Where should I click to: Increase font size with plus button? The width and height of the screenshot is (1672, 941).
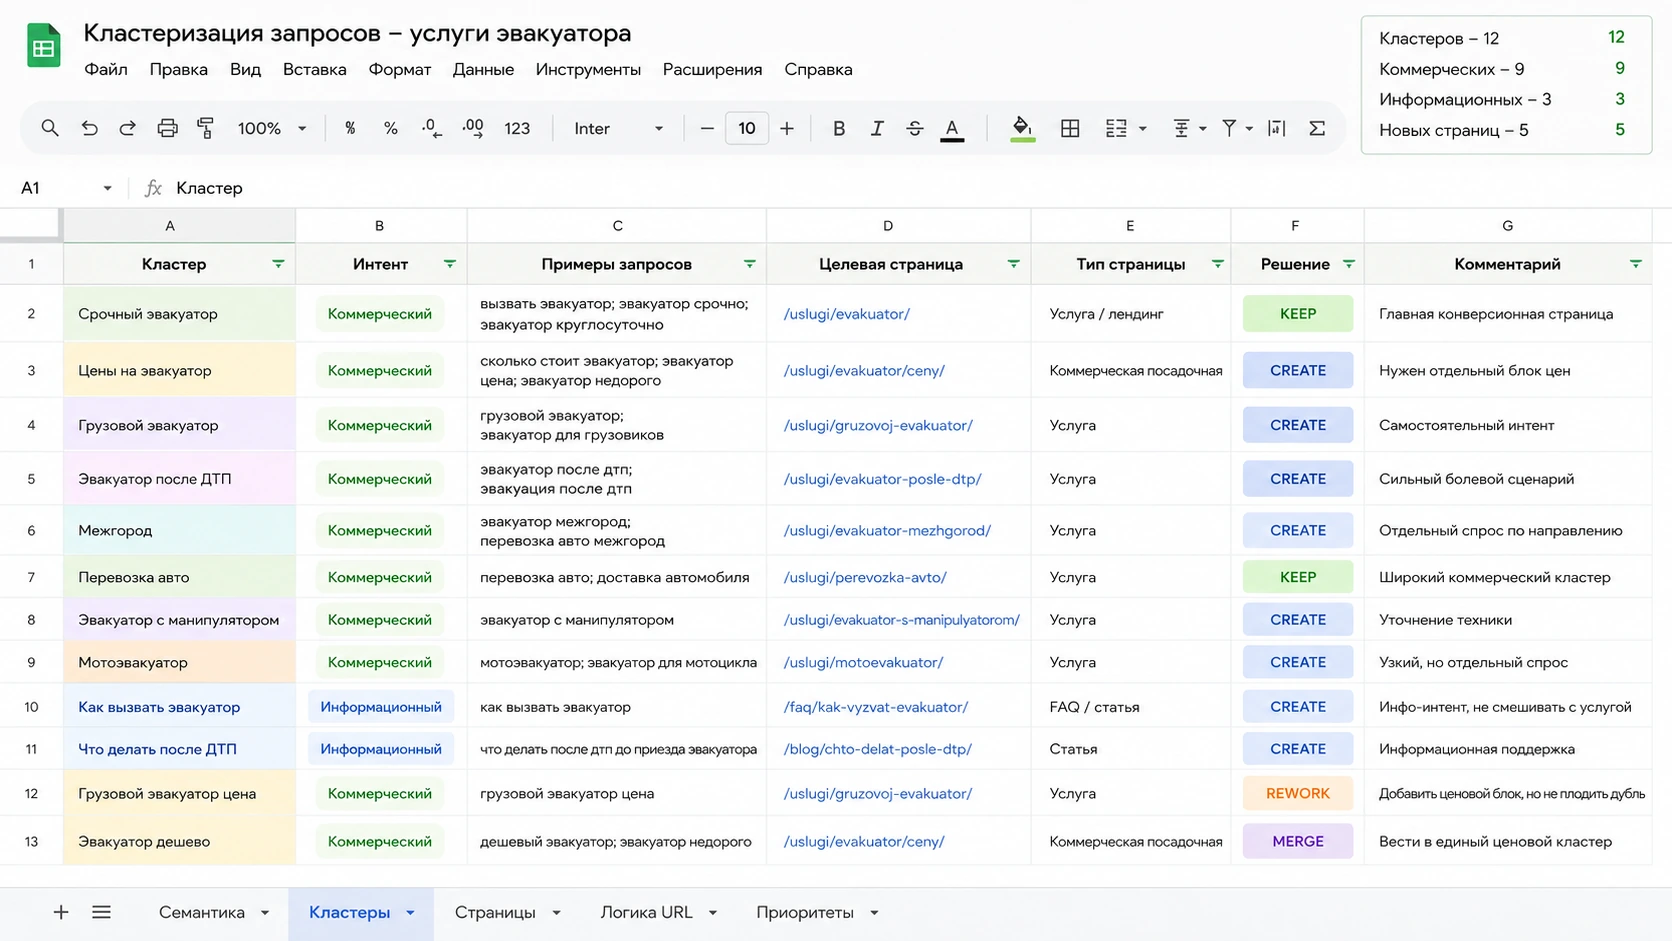787,128
